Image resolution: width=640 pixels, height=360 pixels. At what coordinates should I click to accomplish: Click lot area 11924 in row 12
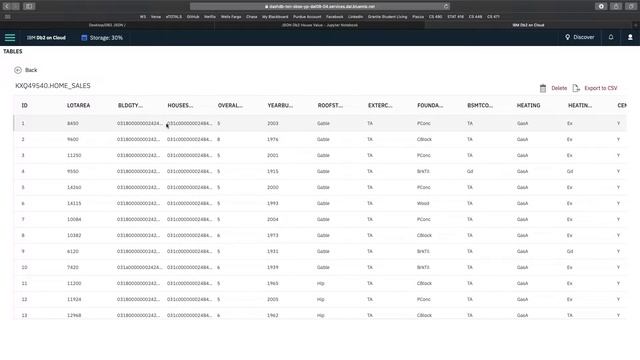pyautogui.click(x=74, y=299)
